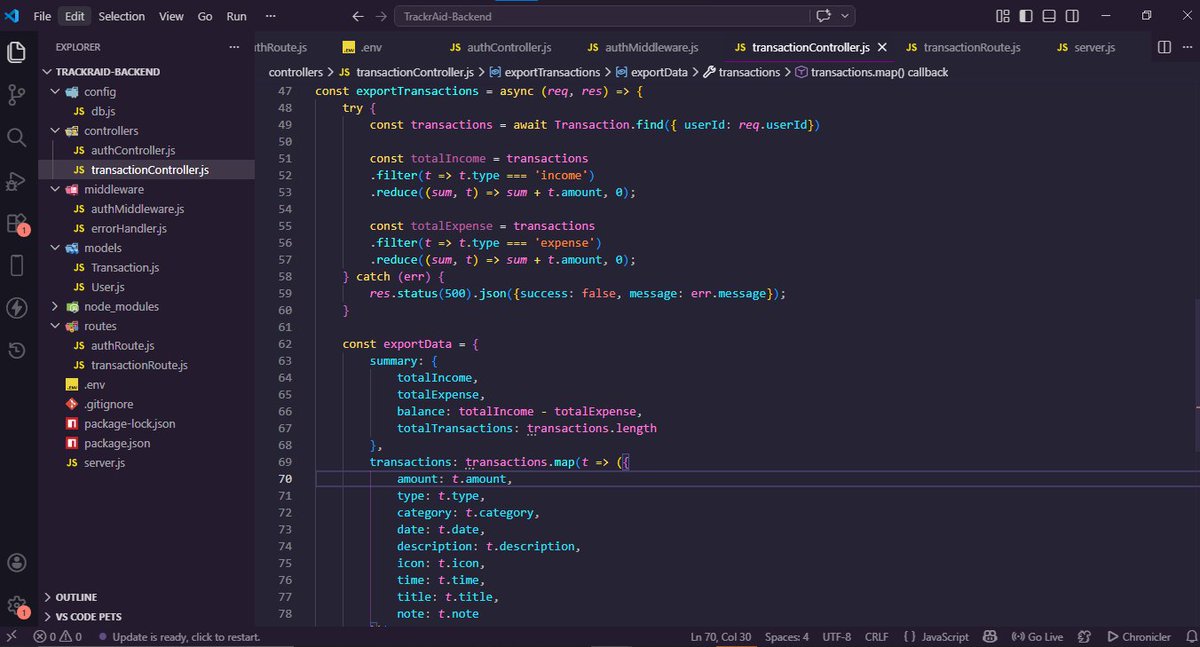Viewport: 1200px width, 647px height.
Task: Open the Edit menu
Action: [75, 16]
